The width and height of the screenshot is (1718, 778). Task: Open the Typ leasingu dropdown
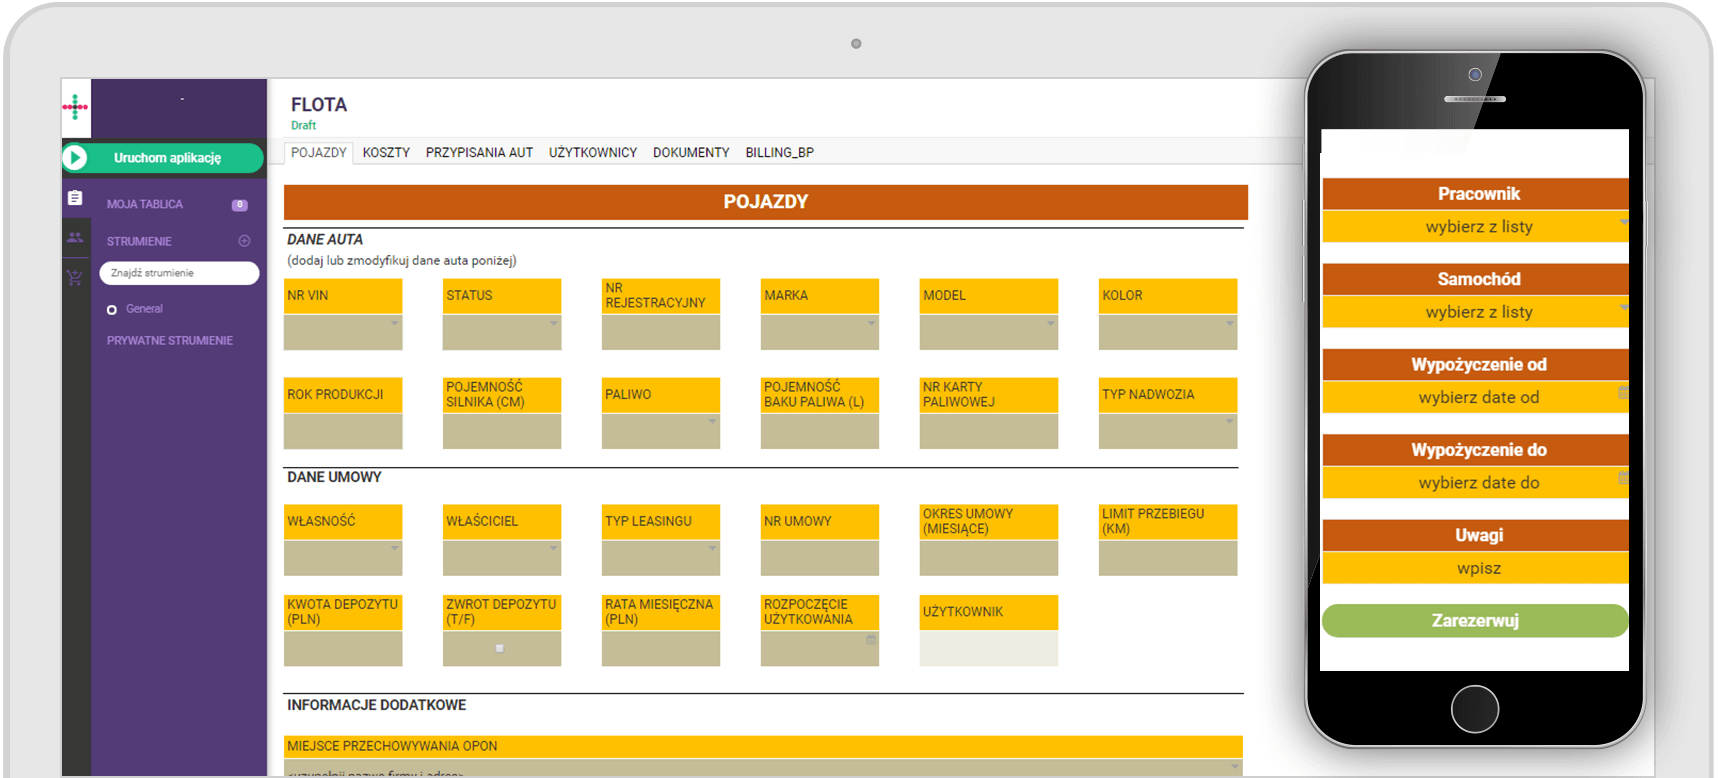pos(712,548)
